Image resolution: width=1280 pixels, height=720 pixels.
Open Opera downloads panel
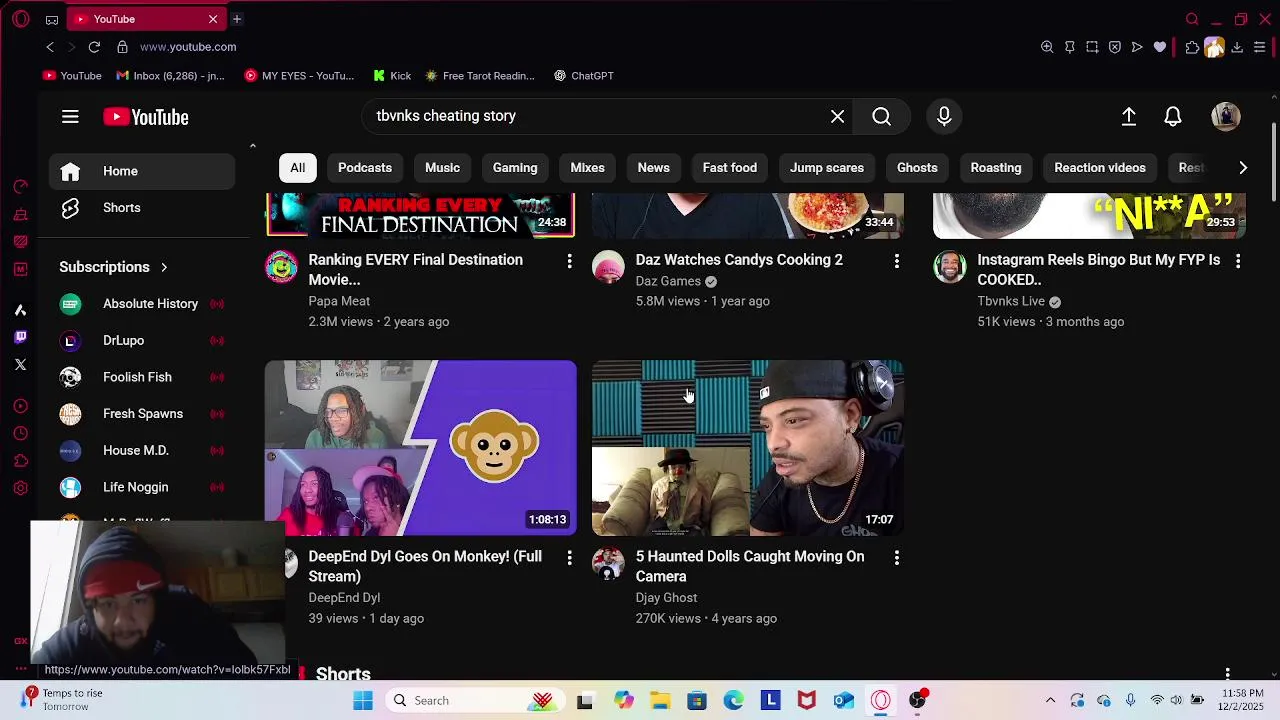pos(1237,47)
